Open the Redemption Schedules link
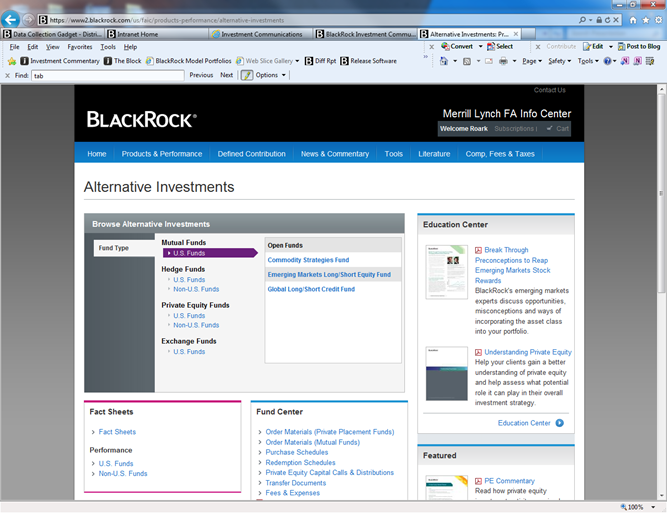The height and width of the screenshot is (513, 667). pos(300,462)
